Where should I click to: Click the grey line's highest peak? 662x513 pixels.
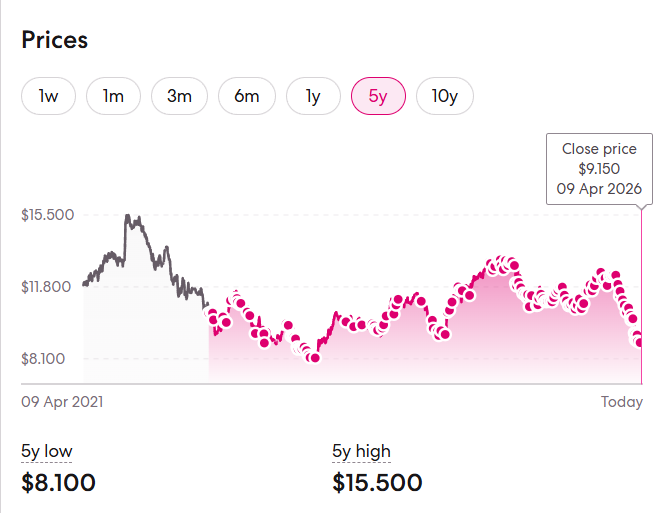click(127, 216)
